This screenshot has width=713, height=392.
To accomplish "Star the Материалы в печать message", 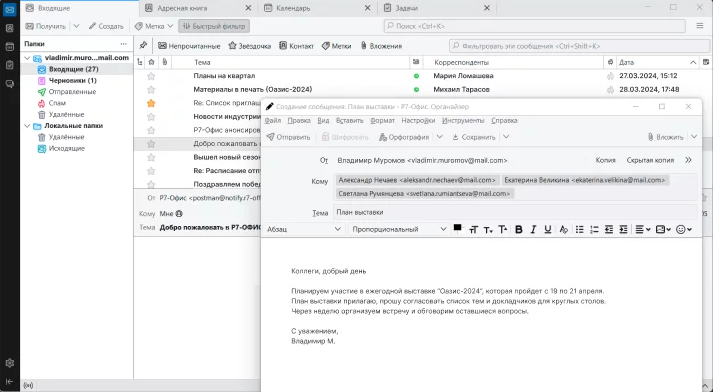I will click(151, 90).
